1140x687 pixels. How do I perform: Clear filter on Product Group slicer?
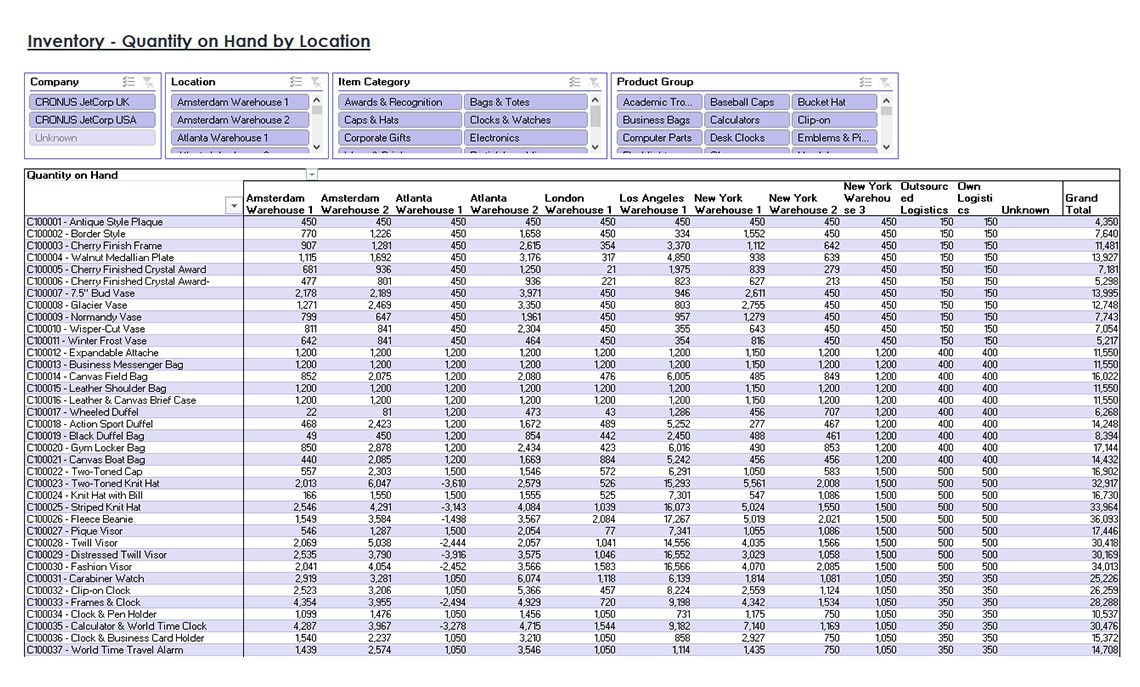click(x=885, y=82)
